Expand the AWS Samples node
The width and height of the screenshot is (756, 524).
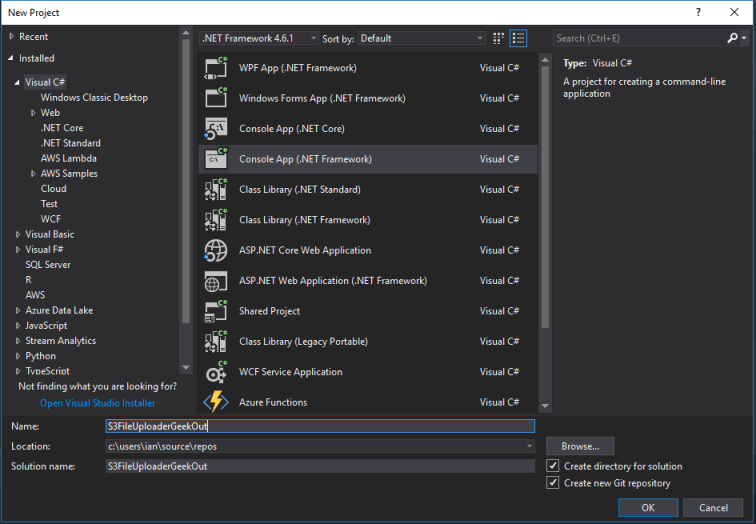(x=33, y=174)
